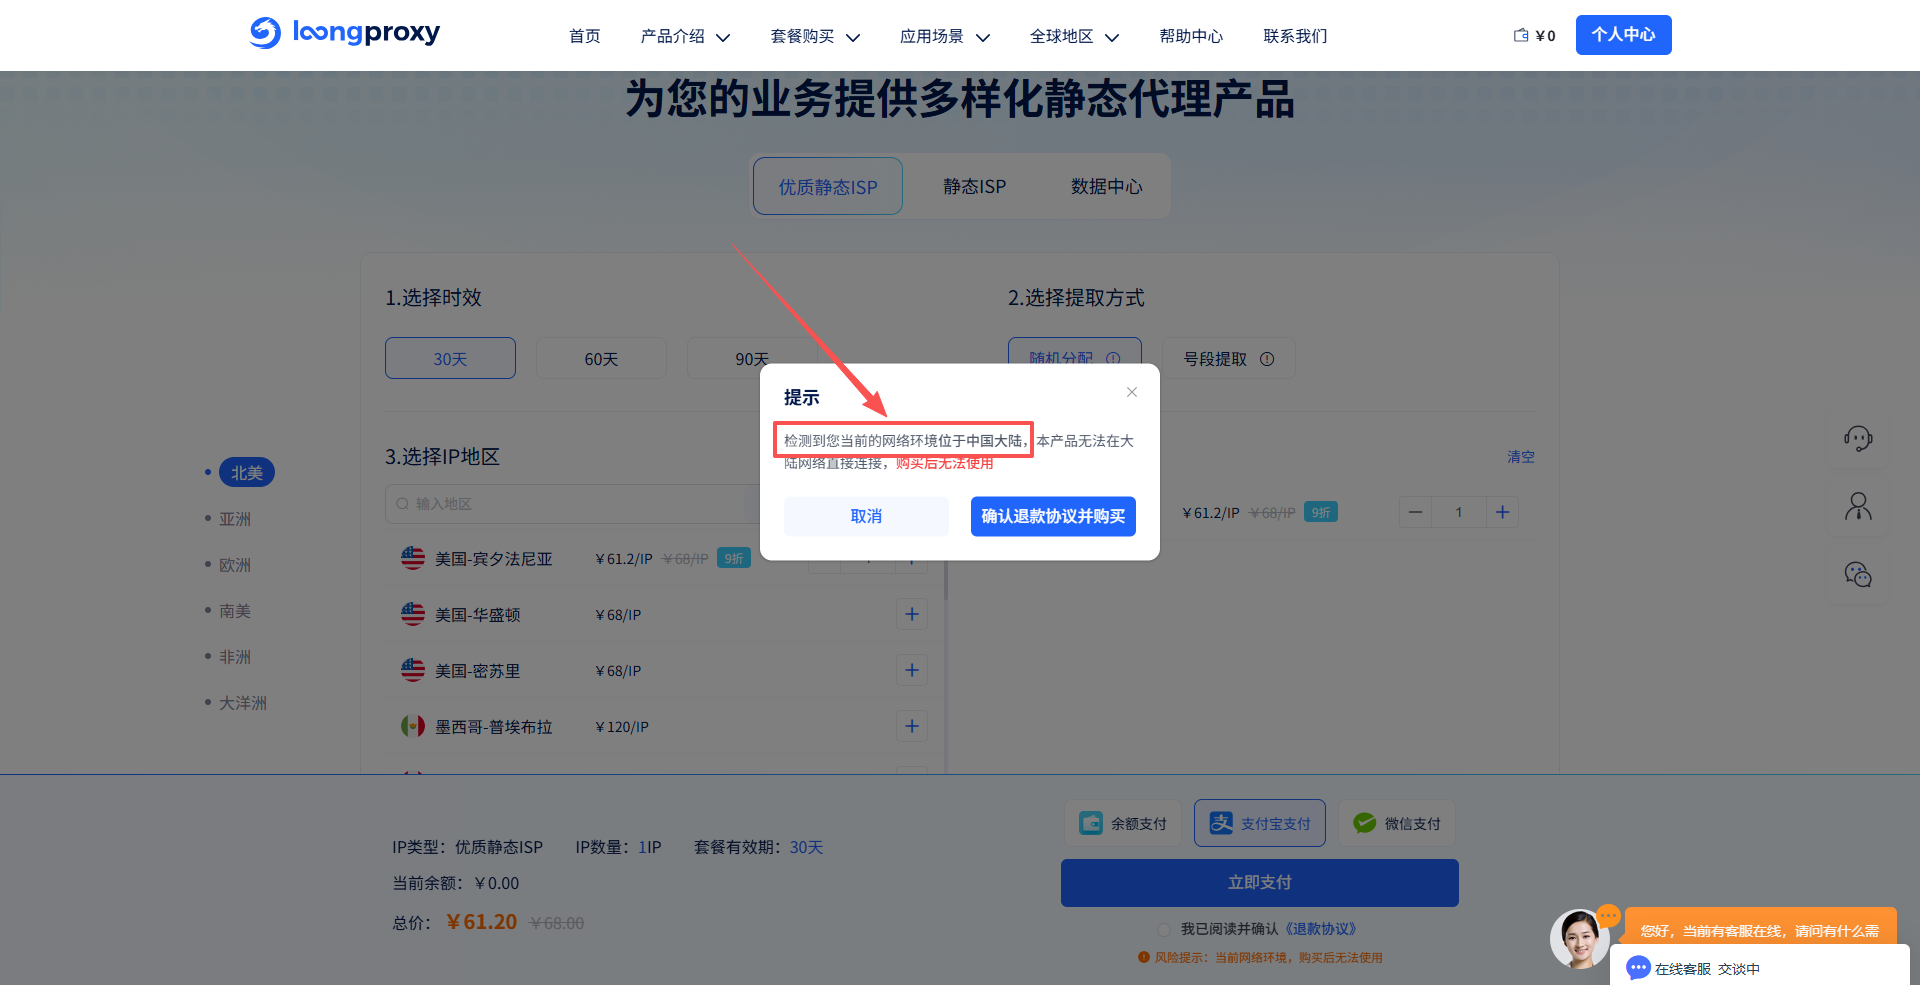Click the loongproxy logo icon

(265, 33)
